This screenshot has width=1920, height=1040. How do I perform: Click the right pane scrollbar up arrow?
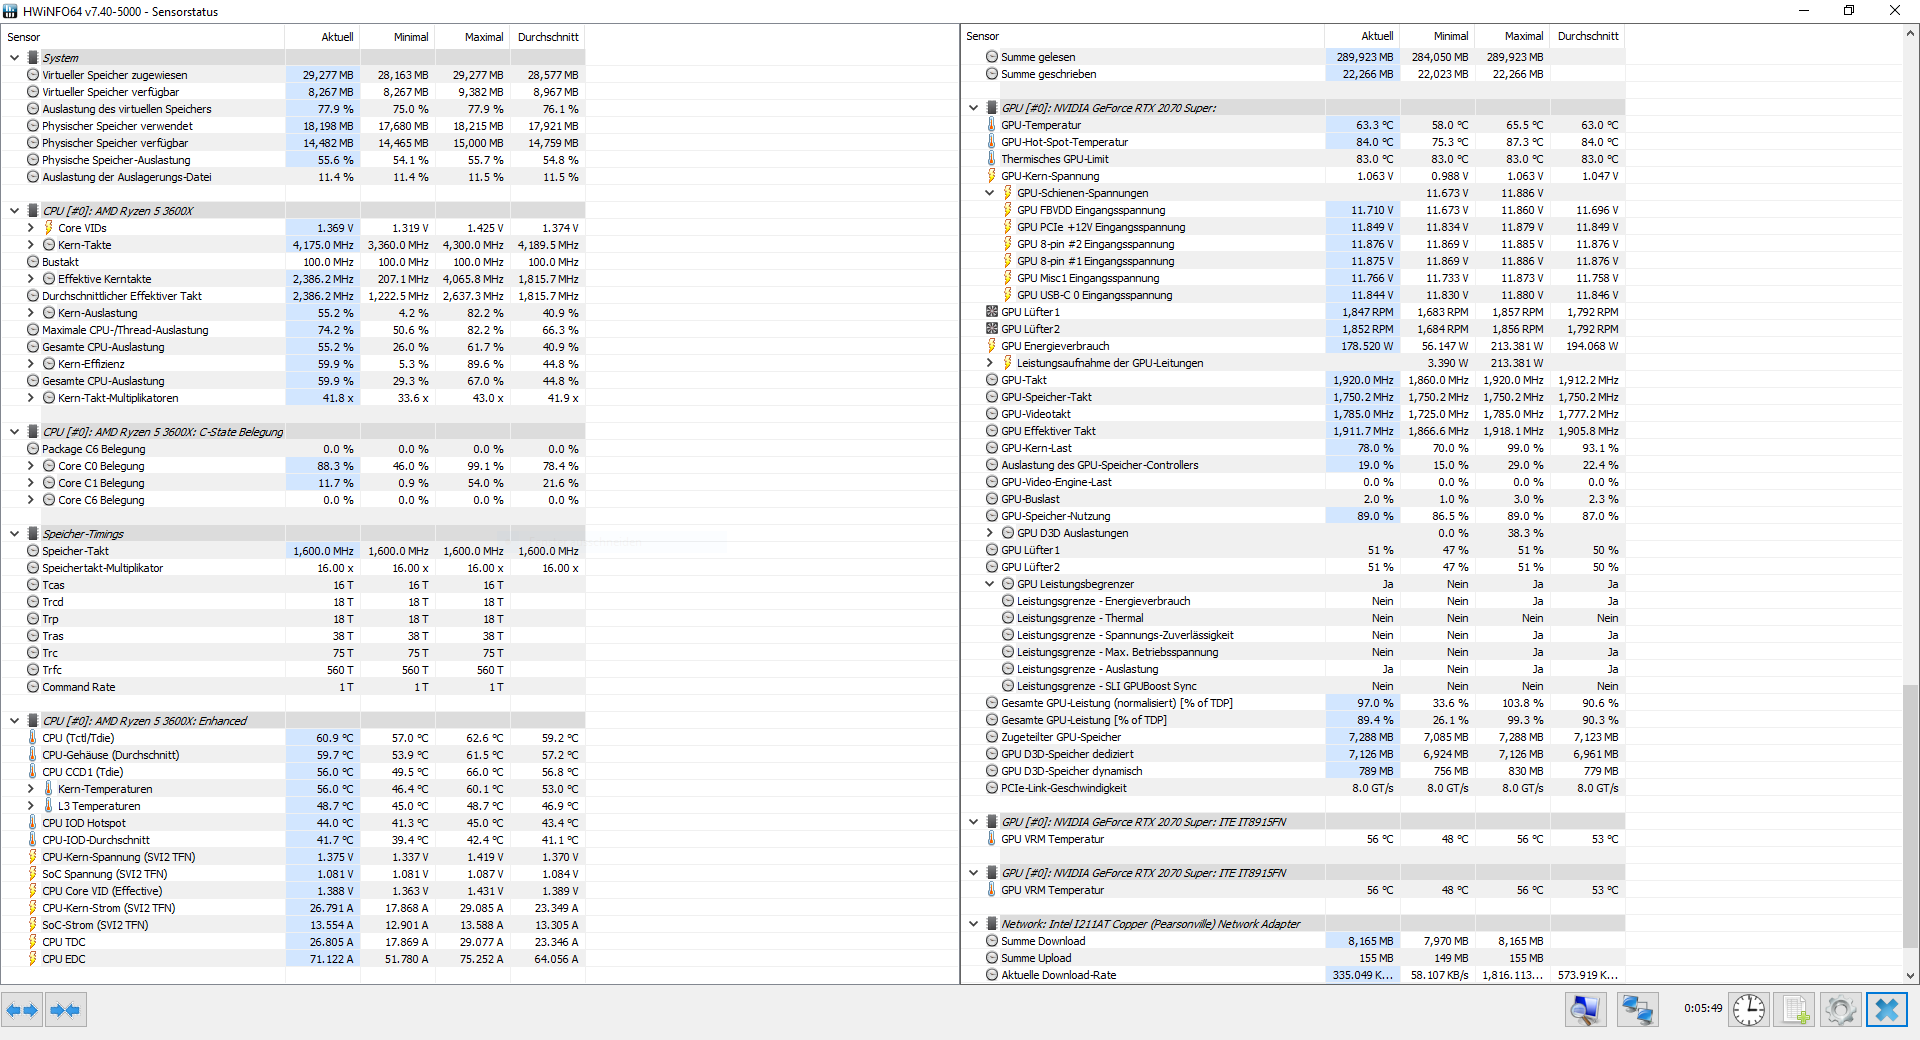pyautogui.click(x=1910, y=33)
